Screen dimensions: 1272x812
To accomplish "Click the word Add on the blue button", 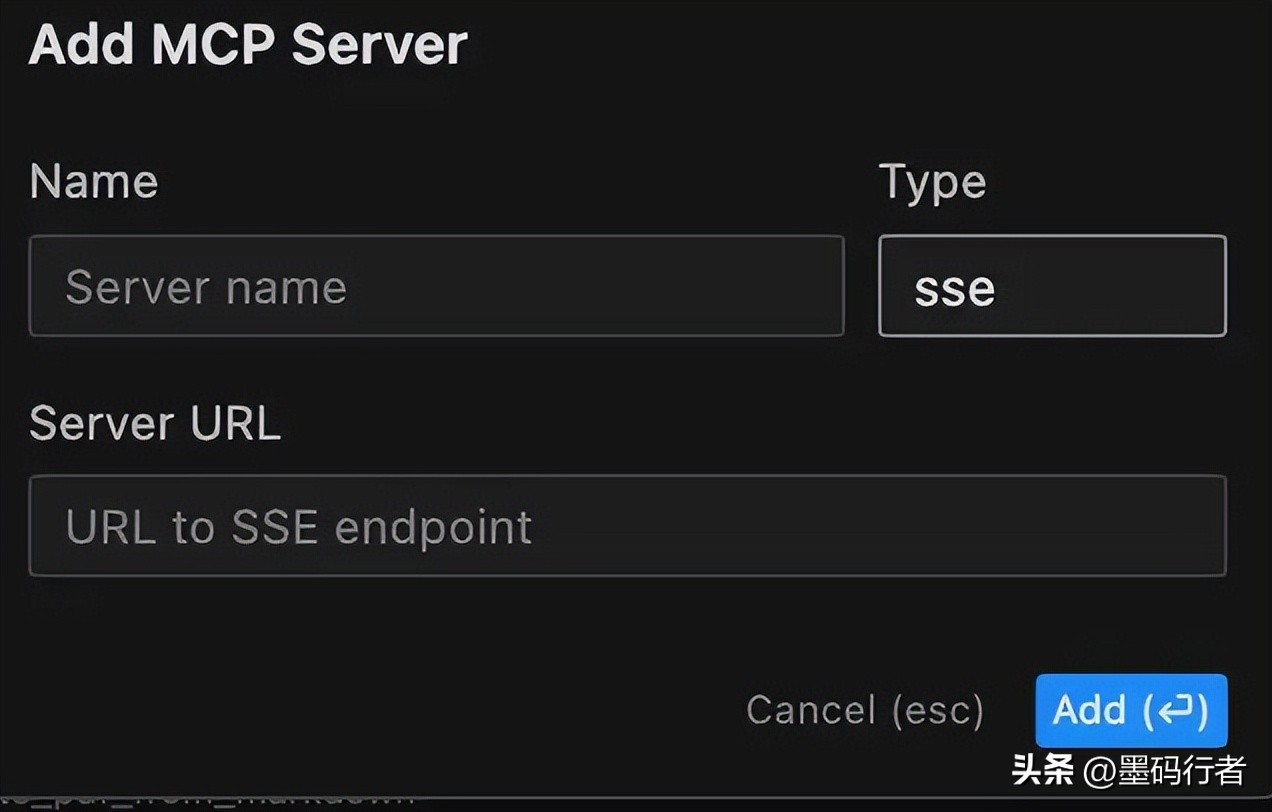I will [1089, 710].
